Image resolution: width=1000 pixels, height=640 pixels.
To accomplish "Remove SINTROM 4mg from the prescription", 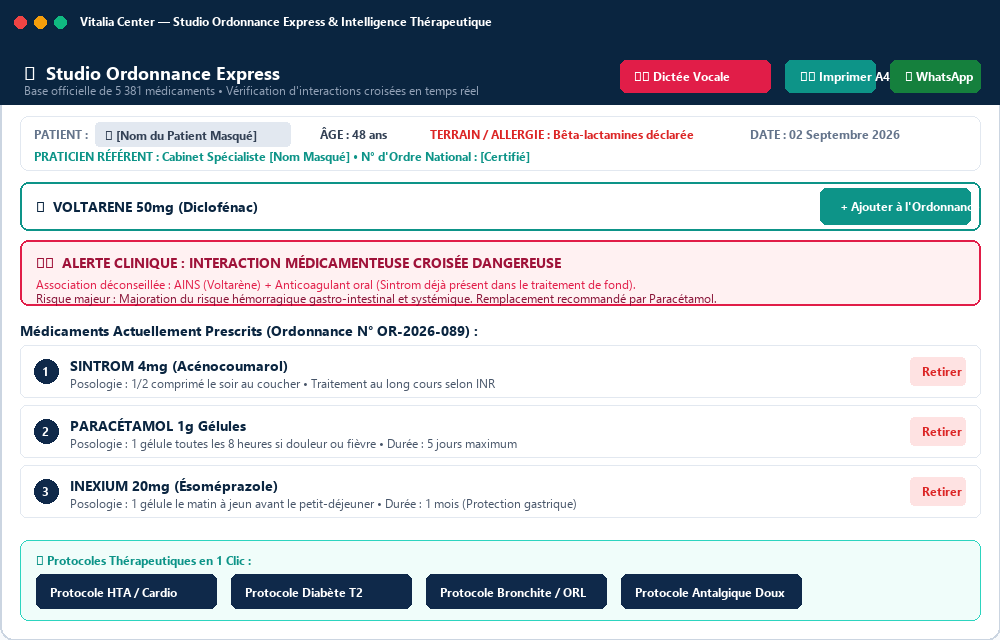I will tap(938, 372).
